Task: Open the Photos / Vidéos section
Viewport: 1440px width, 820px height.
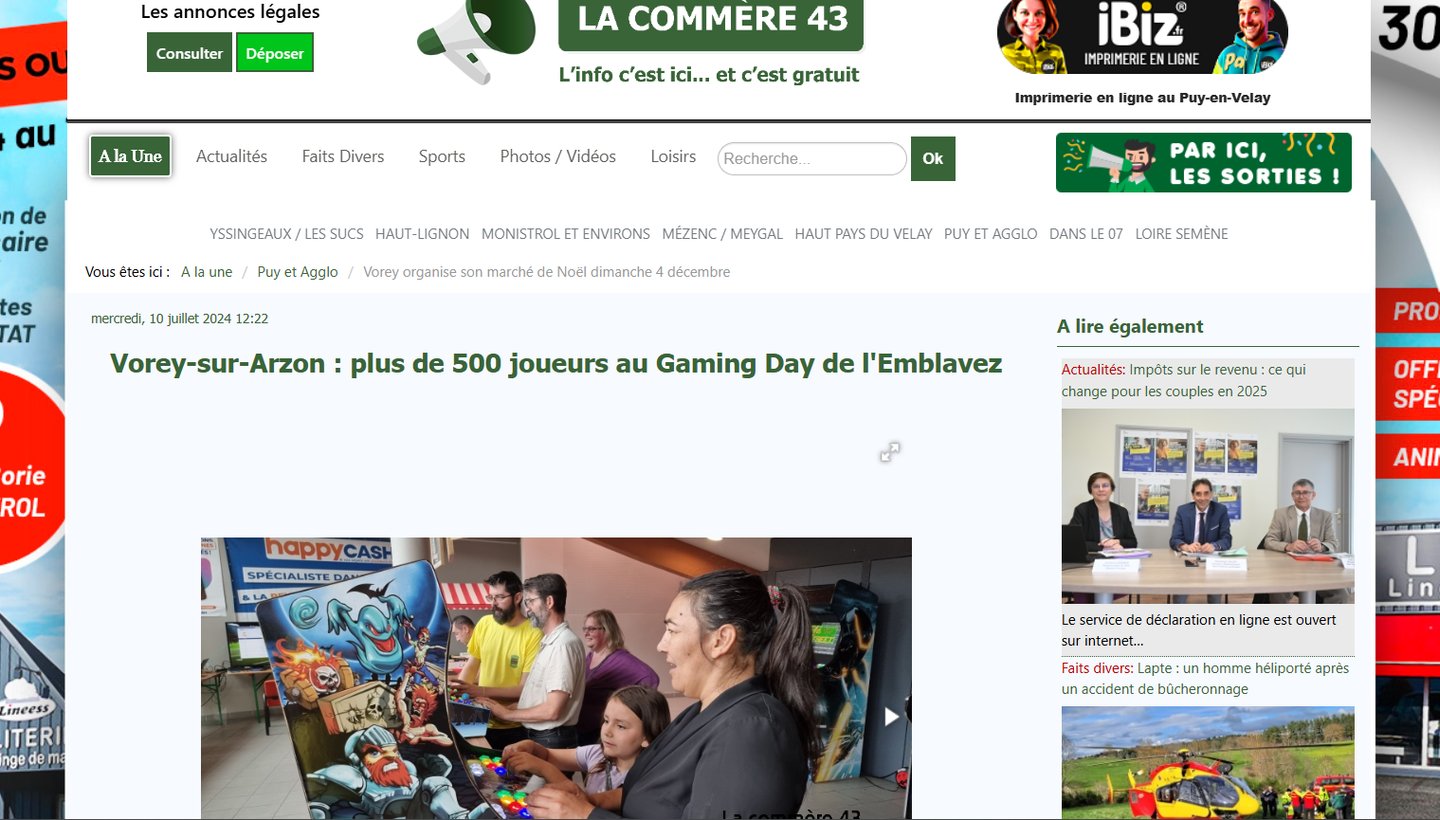Action: 558,156
